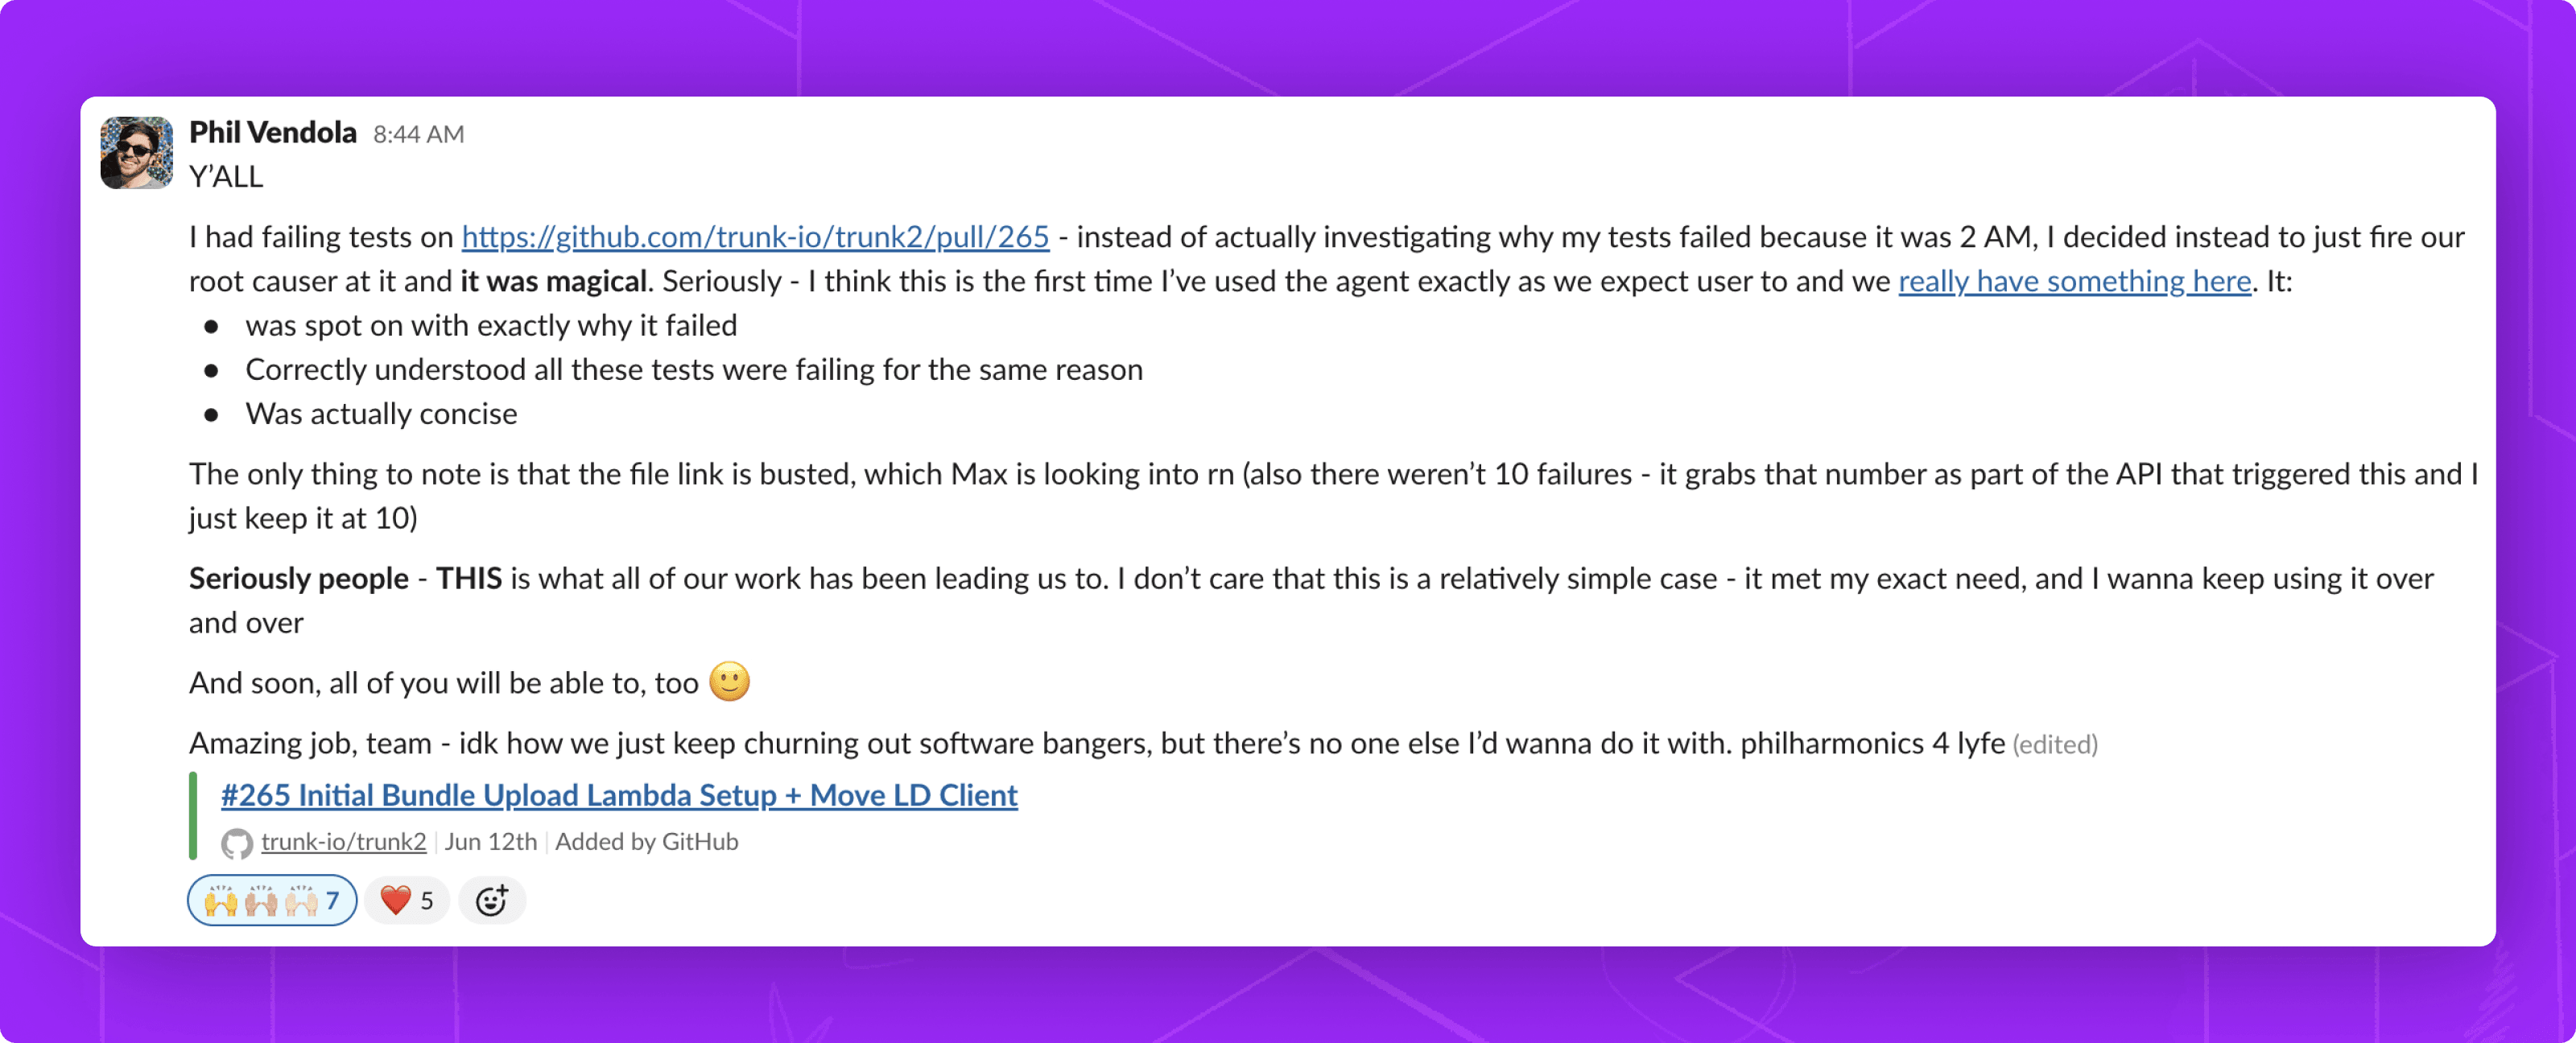Add a new reaction with the smiley-plus icon

point(491,900)
